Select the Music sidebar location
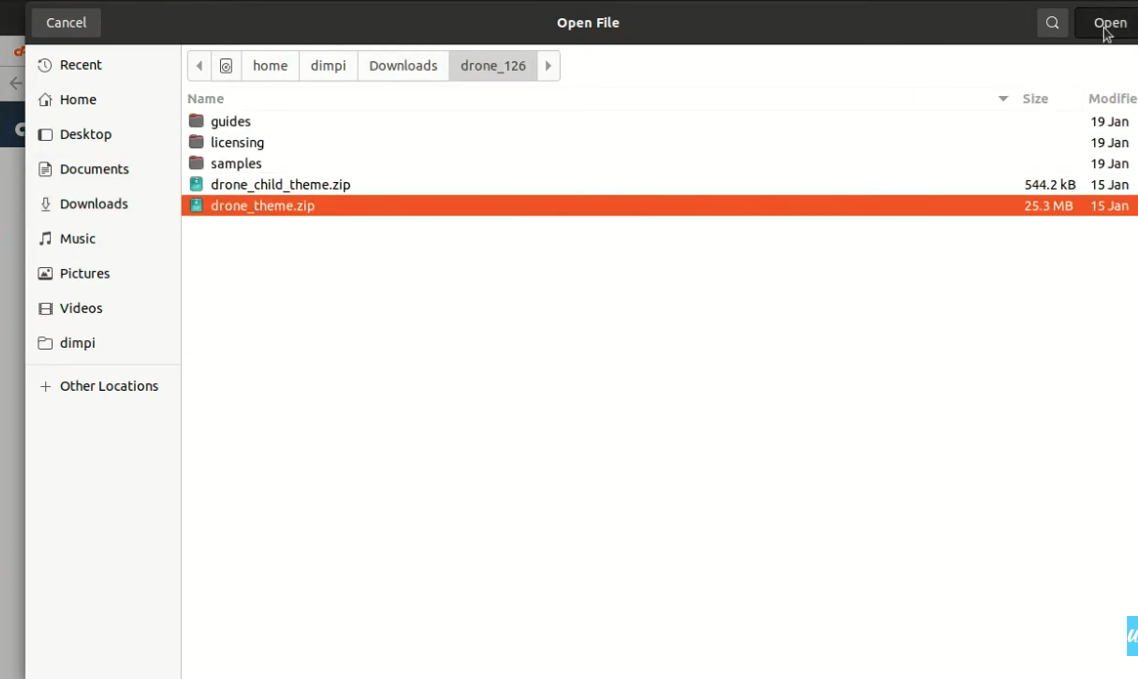The height and width of the screenshot is (679, 1138). (77, 239)
